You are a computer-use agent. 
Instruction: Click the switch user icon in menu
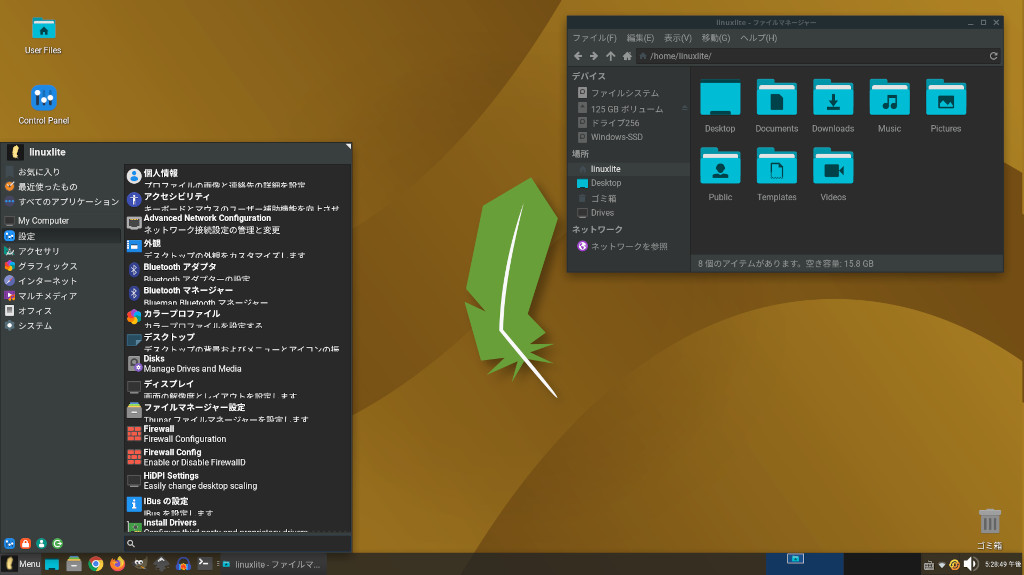coord(42,544)
